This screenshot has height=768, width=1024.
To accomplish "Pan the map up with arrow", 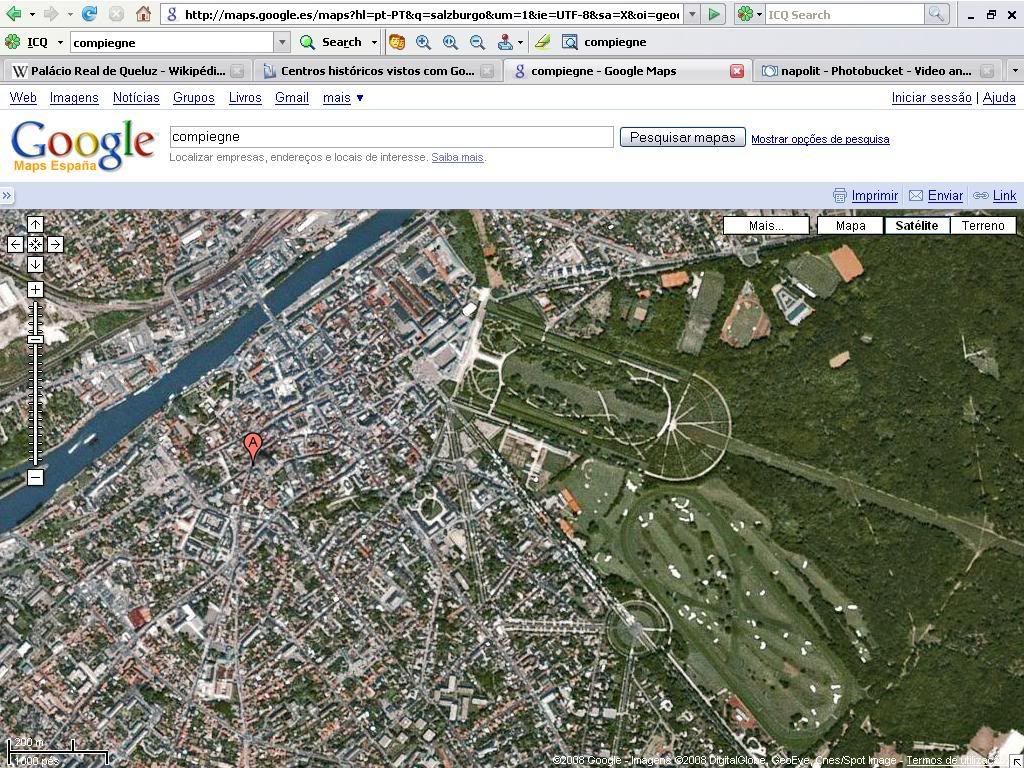I will (35, 224).
